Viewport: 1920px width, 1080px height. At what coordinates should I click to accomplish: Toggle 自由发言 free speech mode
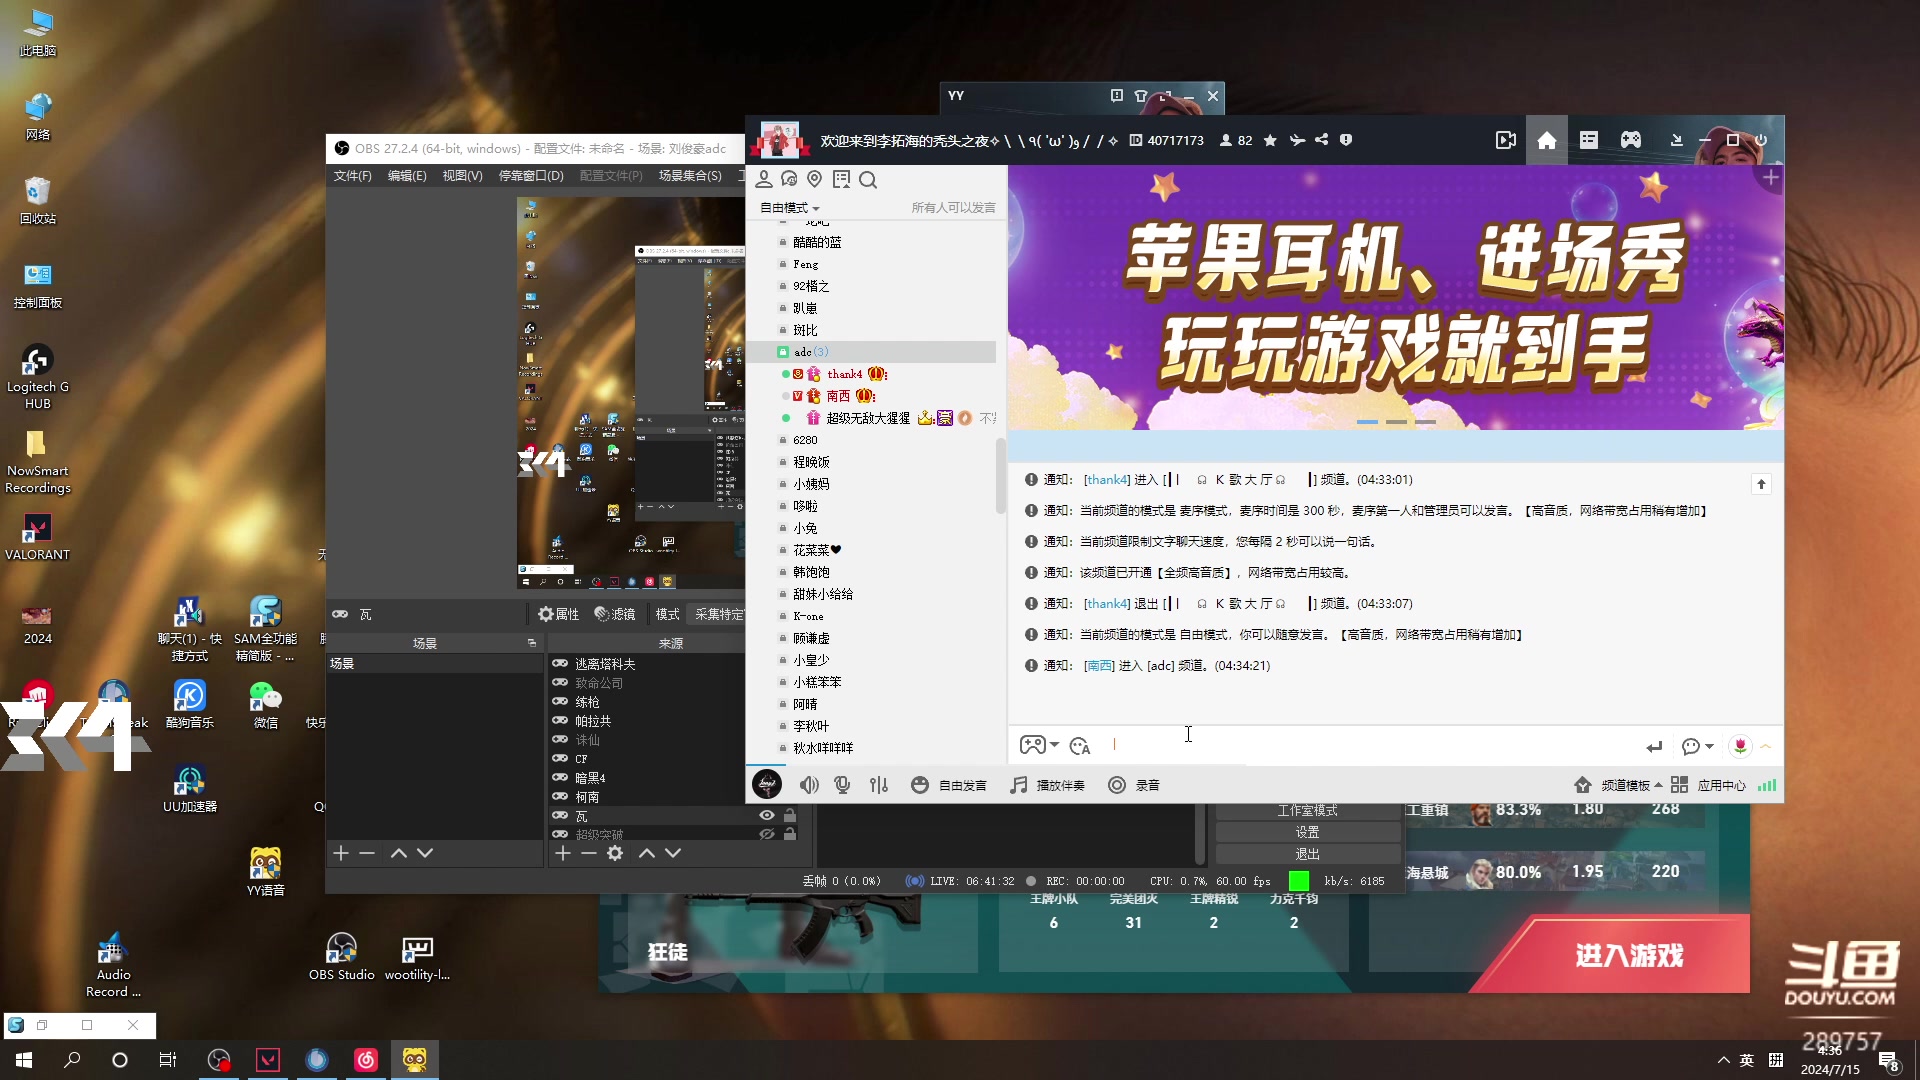[x=948, y=785]
